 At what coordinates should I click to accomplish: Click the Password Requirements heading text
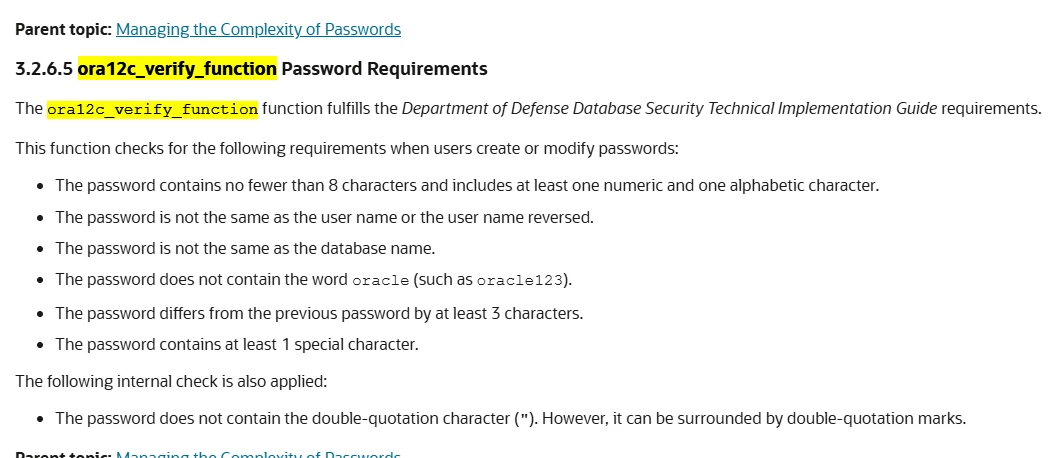[x=384, y=69]
